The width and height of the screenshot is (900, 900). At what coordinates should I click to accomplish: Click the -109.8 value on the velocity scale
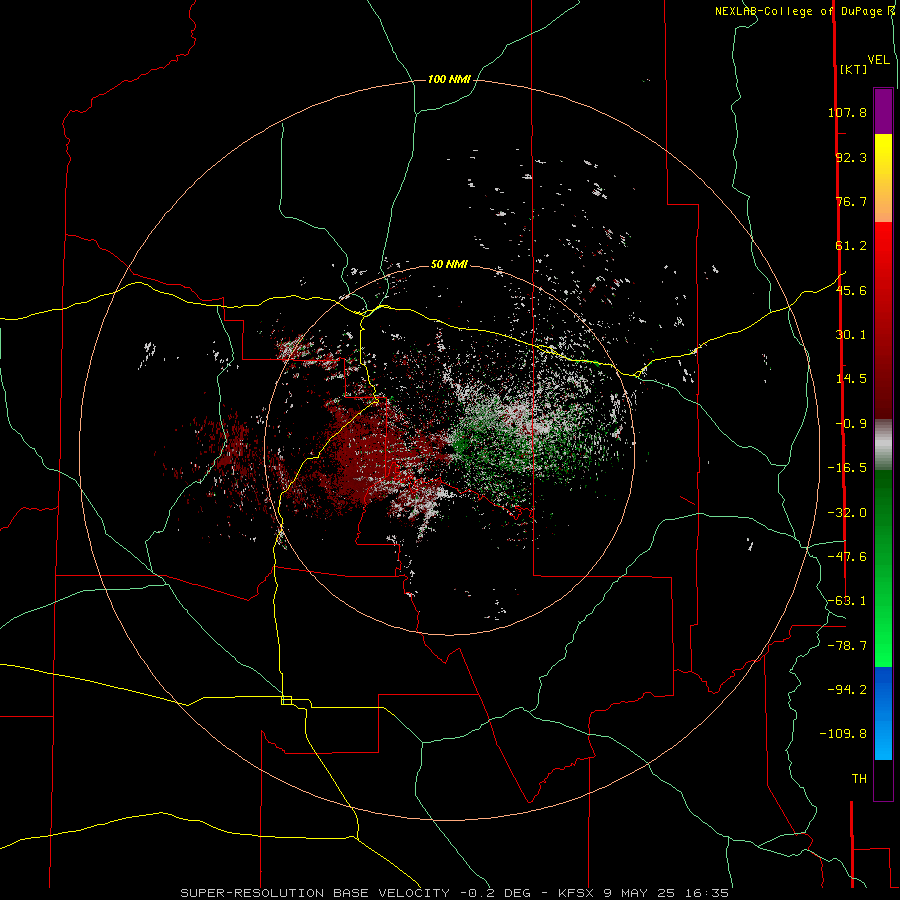tap(843, 734)
